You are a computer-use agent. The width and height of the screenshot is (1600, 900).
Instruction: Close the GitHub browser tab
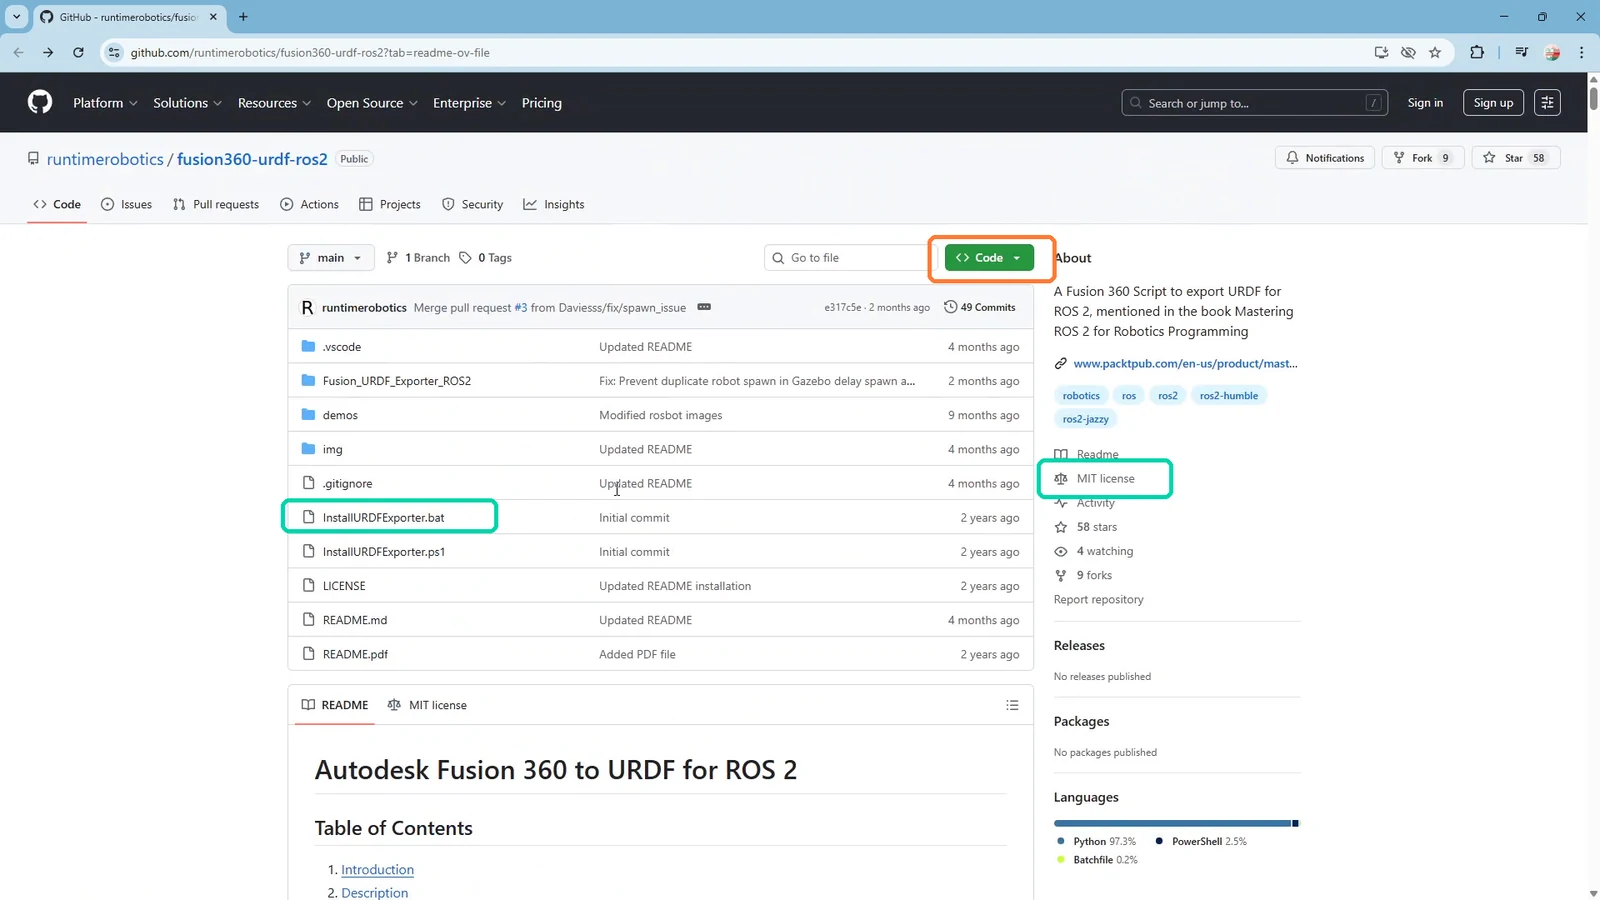[x=213, y=17]
